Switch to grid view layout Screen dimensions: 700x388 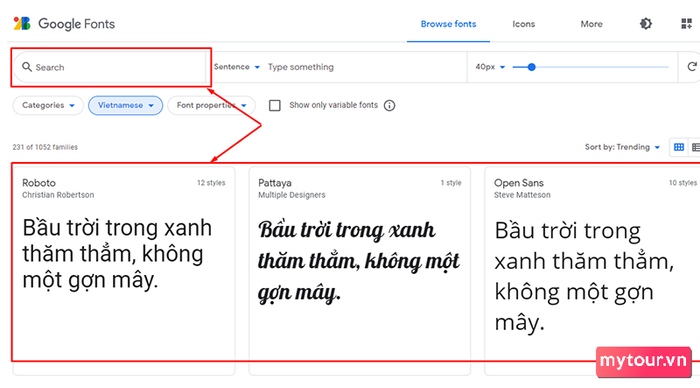[x=679, y=147]
